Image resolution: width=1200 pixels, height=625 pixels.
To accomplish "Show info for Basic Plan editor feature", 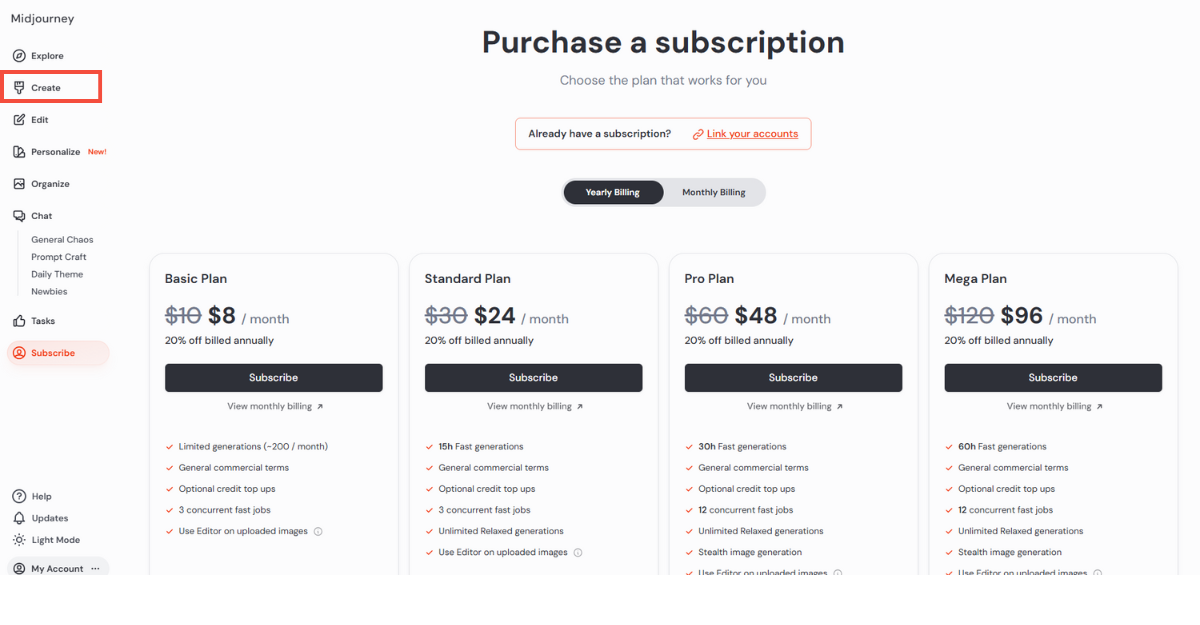I will point(318,532).
